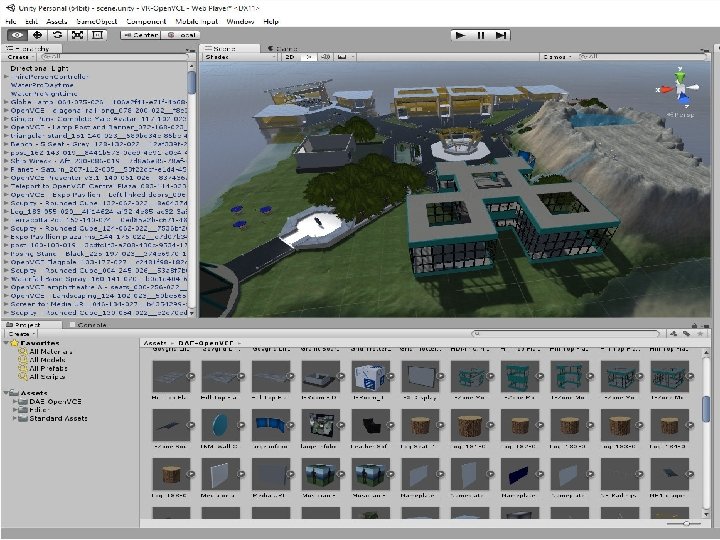Switch to the Game tab
The width and height of the screenshot is (720, 540).
(x=283, y=48)
